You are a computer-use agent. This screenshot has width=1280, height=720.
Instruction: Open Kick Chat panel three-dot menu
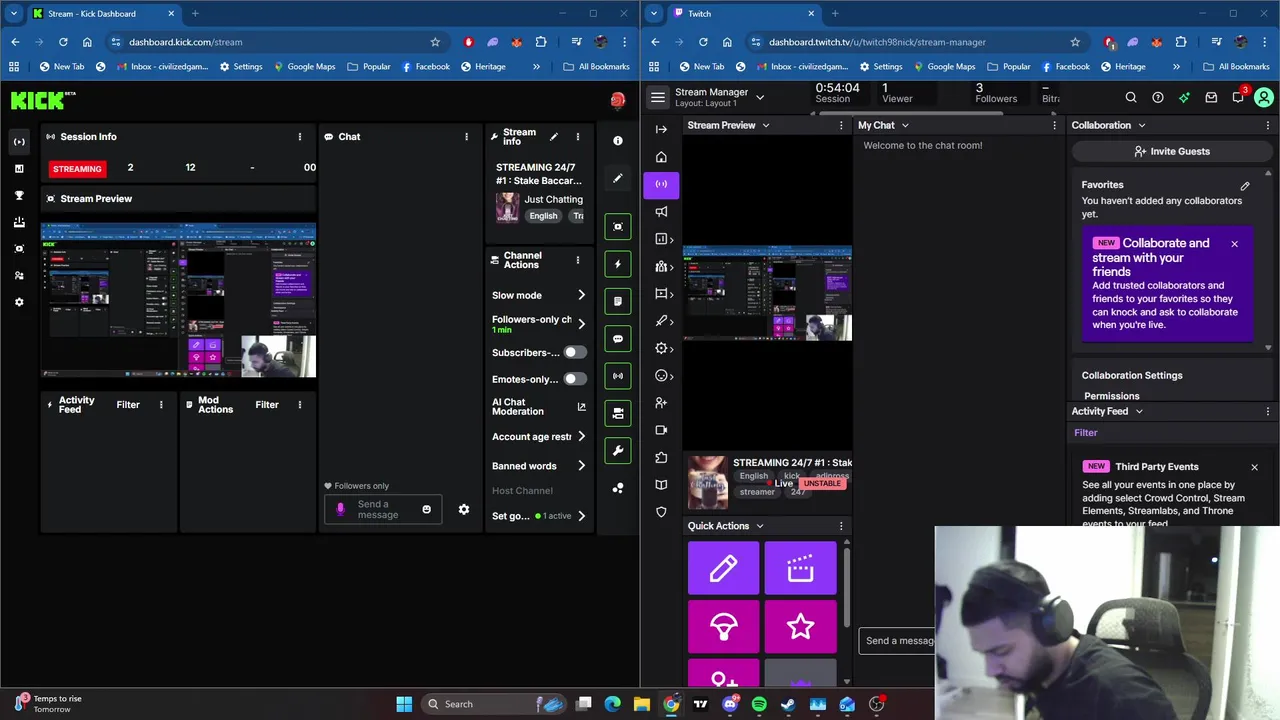pos(466,137)
